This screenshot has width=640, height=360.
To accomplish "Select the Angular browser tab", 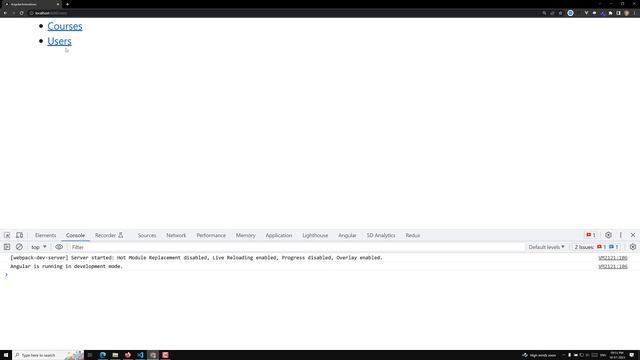I will pos(31,4).
